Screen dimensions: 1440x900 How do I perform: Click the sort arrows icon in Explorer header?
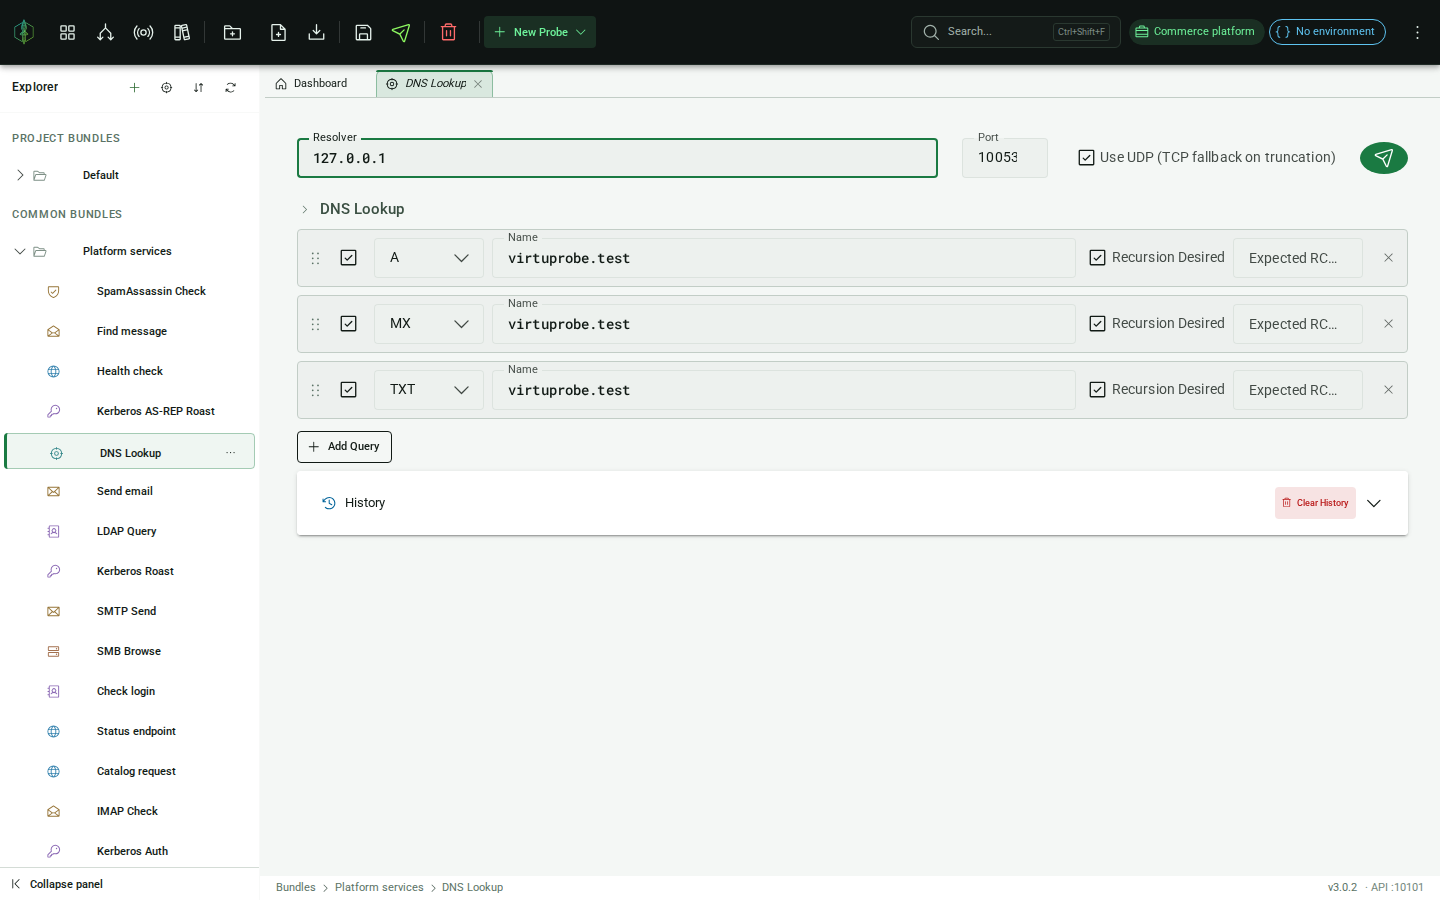coord(198,87)
